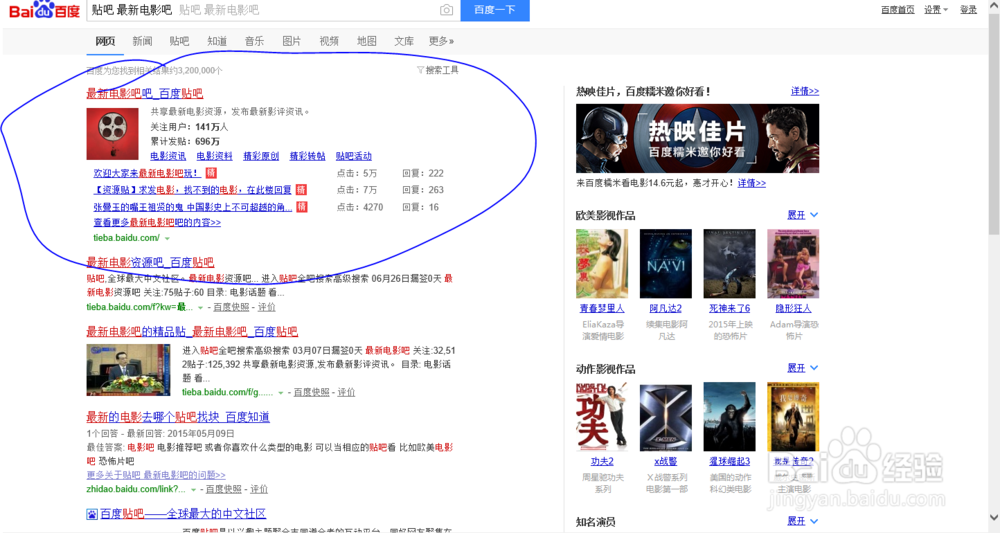Screen dimensions: 1000x533
Task: Expand the 欧美影视作品 section
Action: tap(802, 215)
